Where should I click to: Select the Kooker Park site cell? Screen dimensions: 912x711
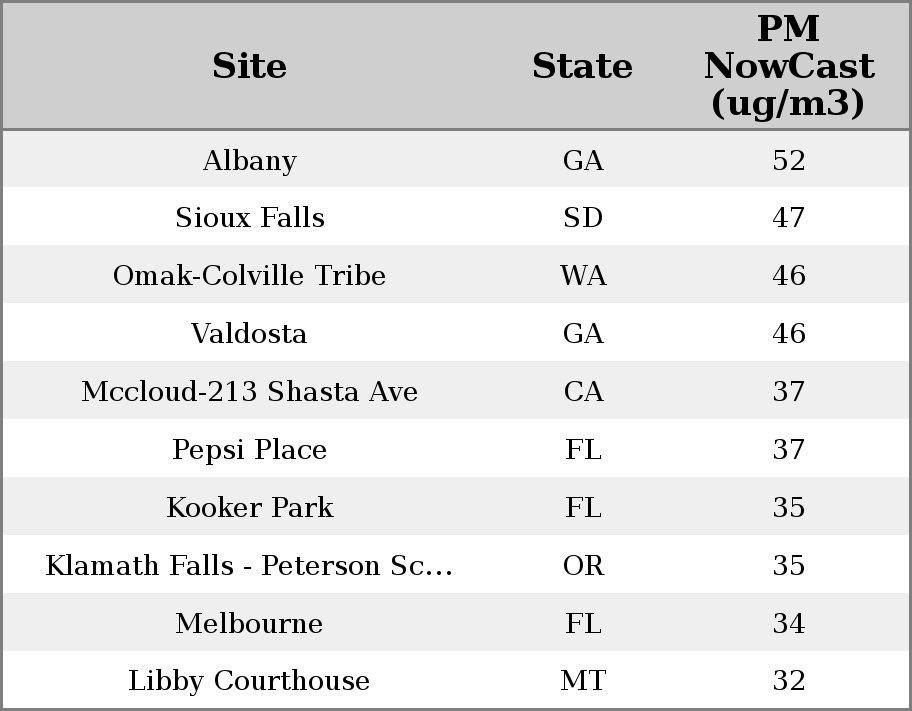tap(249, 508)
